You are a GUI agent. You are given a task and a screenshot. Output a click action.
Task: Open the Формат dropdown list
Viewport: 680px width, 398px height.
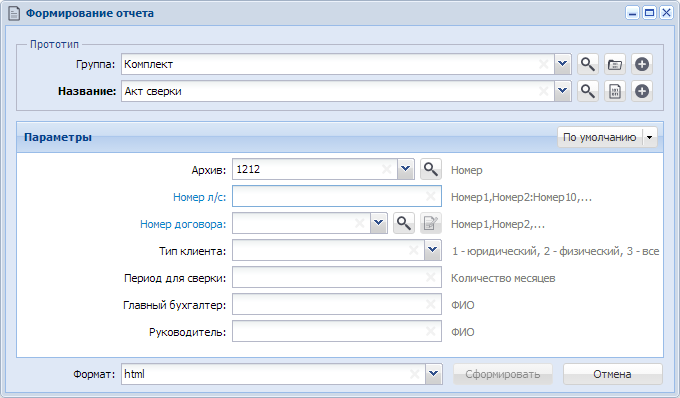[433, 374]
